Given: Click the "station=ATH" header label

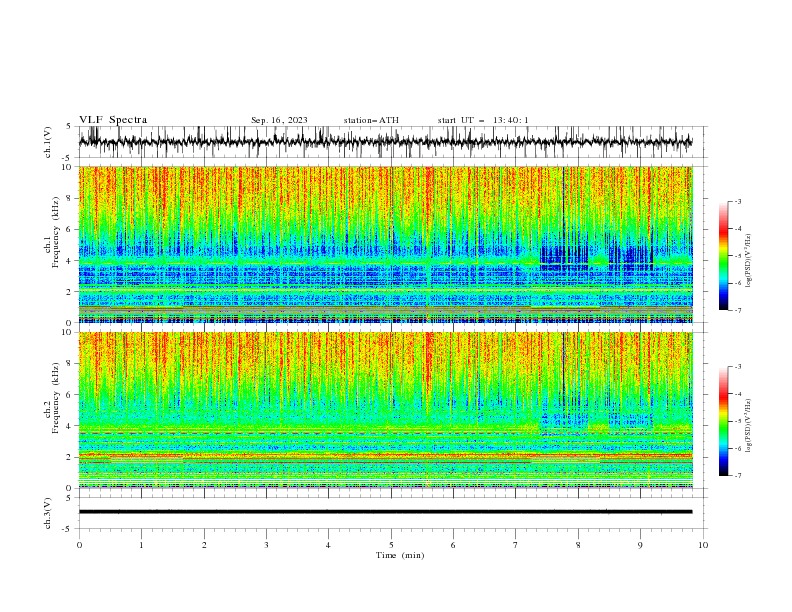Looking at the screenshot, I should click(x=371, y=120).
